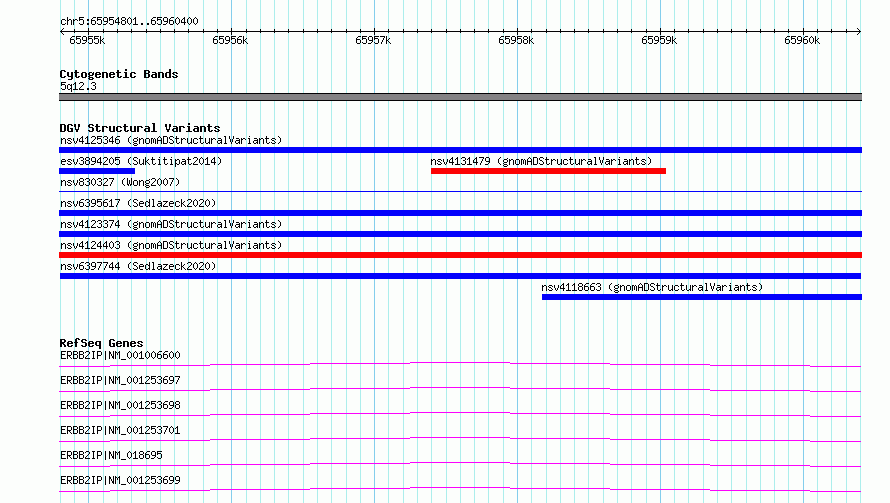Select the RefSeq Genes track title
The height and width of the screenshot is (503, 890).
pyautogui.click(x=101, y=343)
